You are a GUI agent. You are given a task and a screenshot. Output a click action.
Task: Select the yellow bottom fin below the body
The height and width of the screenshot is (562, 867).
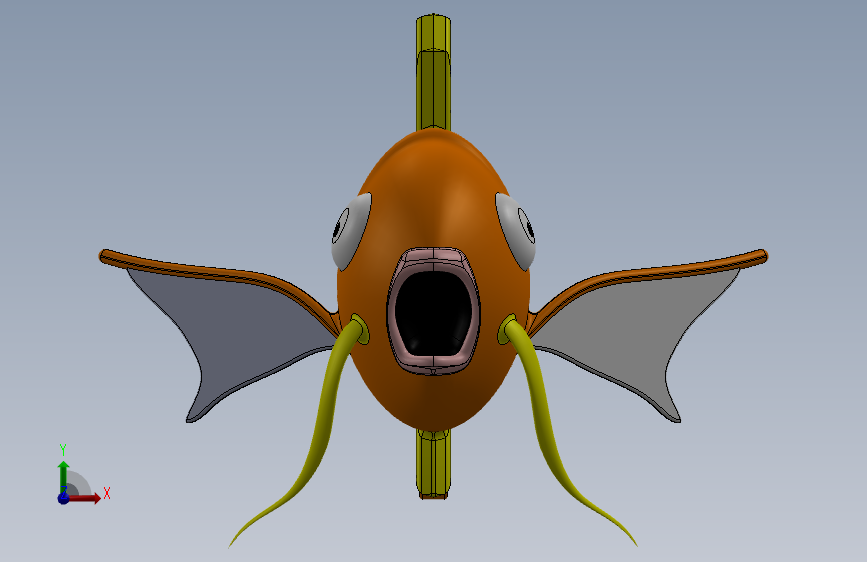coord(434,465)
